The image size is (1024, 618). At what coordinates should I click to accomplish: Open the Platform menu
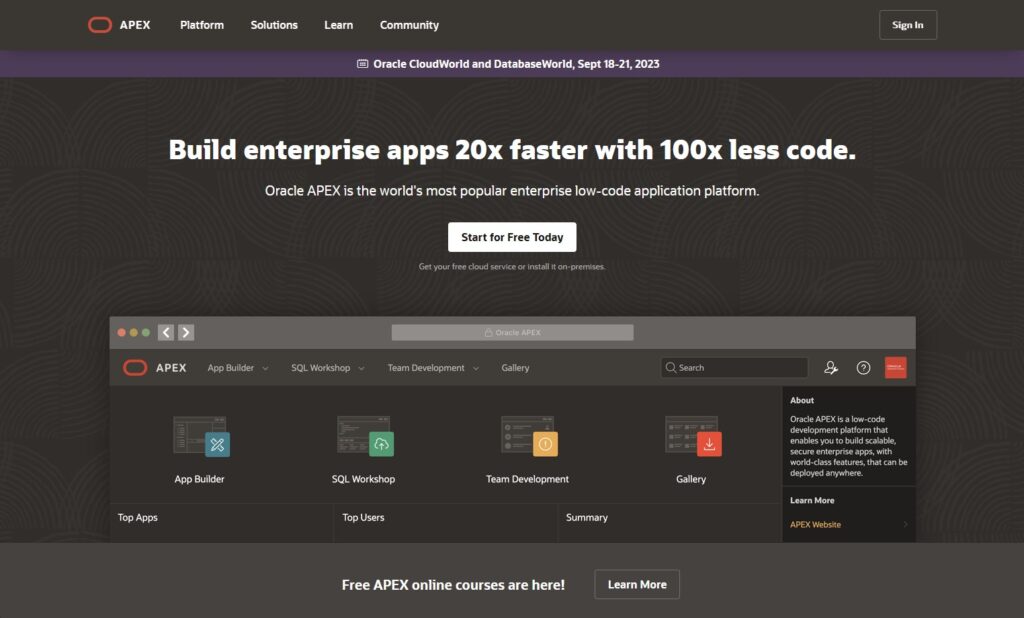click(202, 25)
